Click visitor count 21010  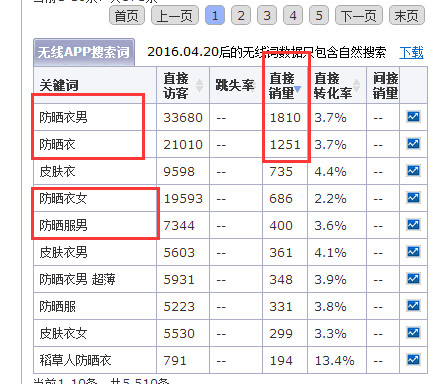[x=183, y=145]
